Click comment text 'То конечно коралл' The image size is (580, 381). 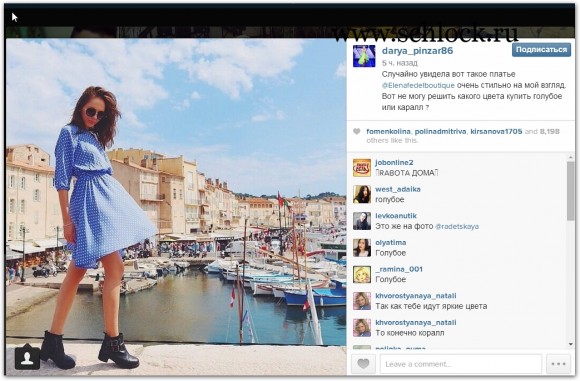point(409,333)
